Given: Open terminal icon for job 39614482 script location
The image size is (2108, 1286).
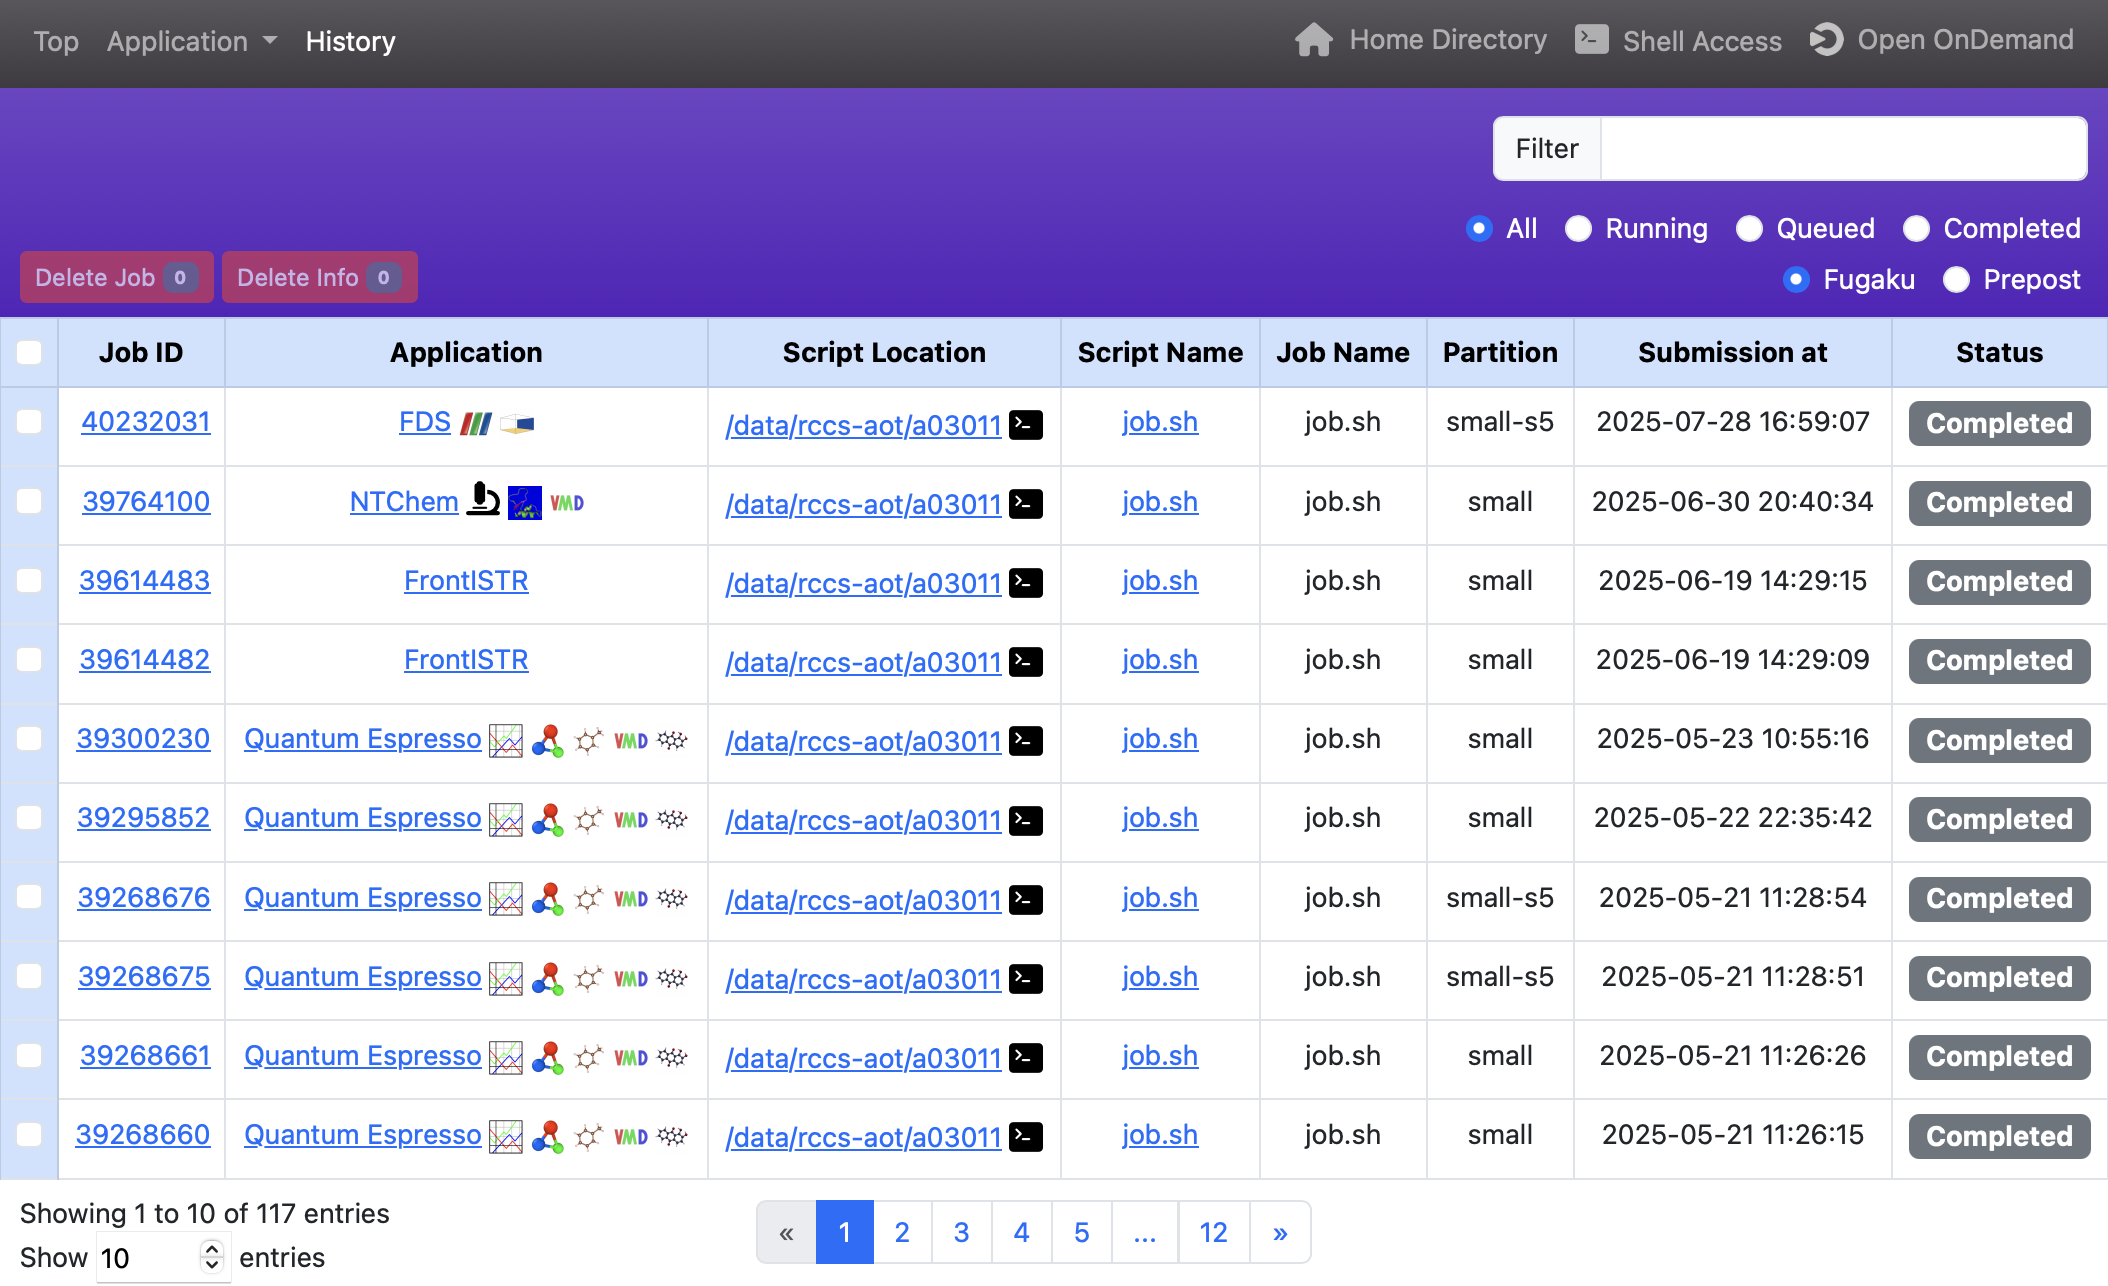Looking at the screenshot, I should pyautogui.click(x=1026, y=662).
